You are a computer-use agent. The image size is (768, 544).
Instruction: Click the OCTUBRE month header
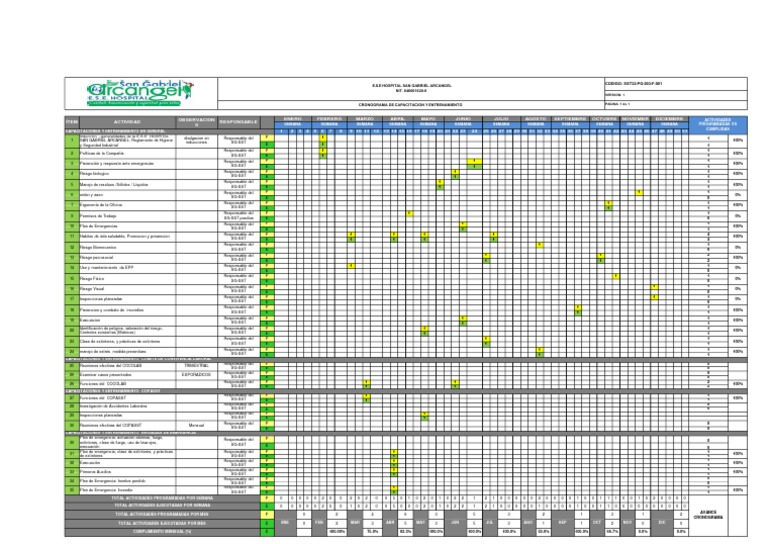(x=605, y=119)
